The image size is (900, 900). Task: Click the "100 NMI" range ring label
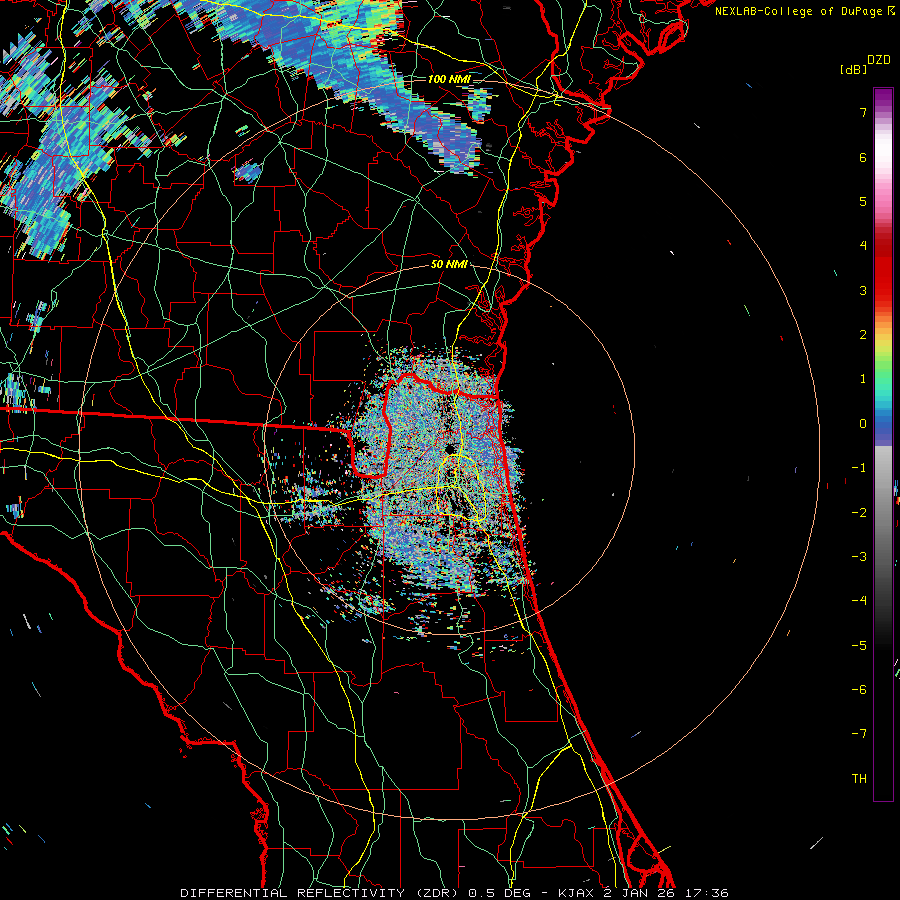click(x=449, y=79)
